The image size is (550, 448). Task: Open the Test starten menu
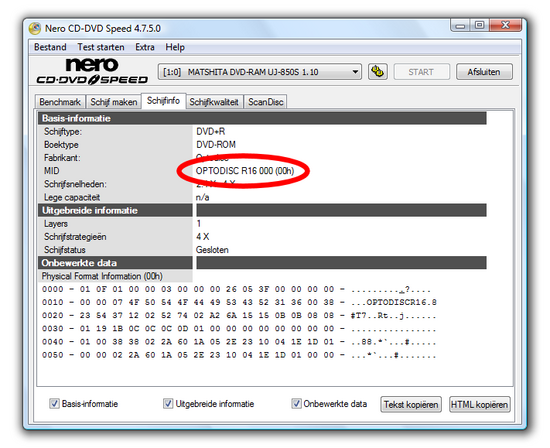(101, 47)
